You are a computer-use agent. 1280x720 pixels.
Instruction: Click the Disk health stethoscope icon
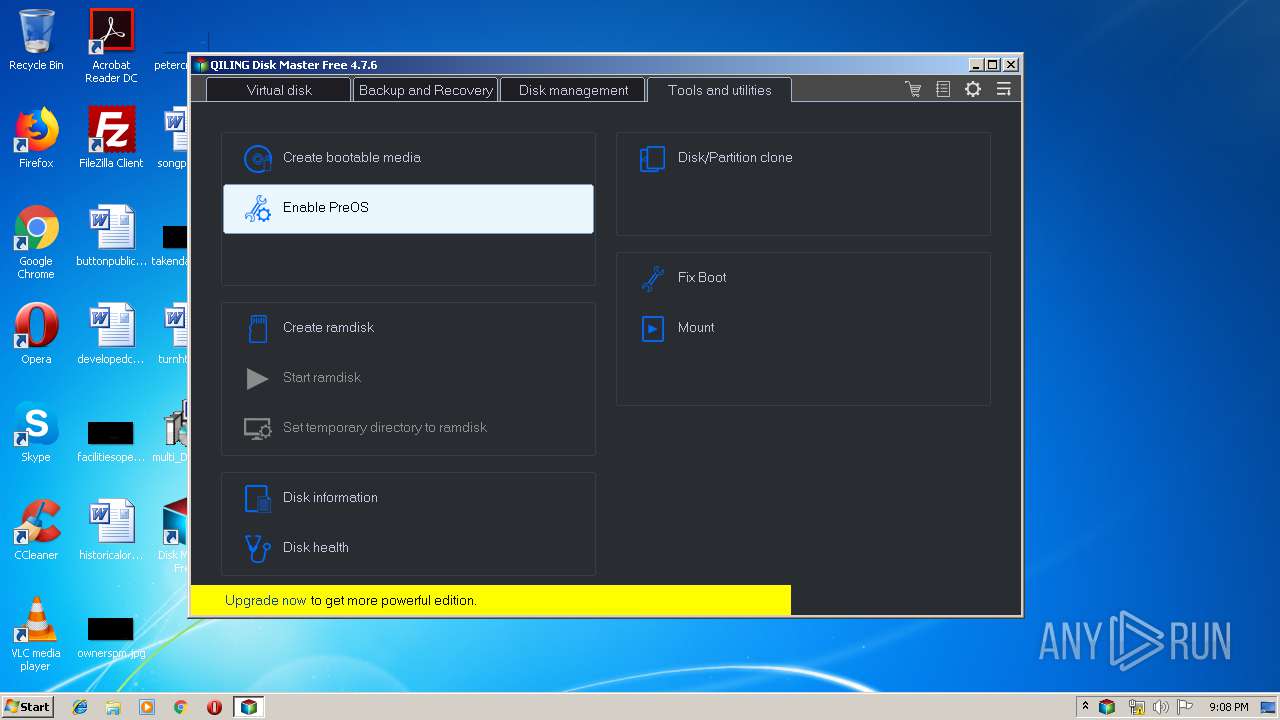pyautogui.click(x=258, y=548)
